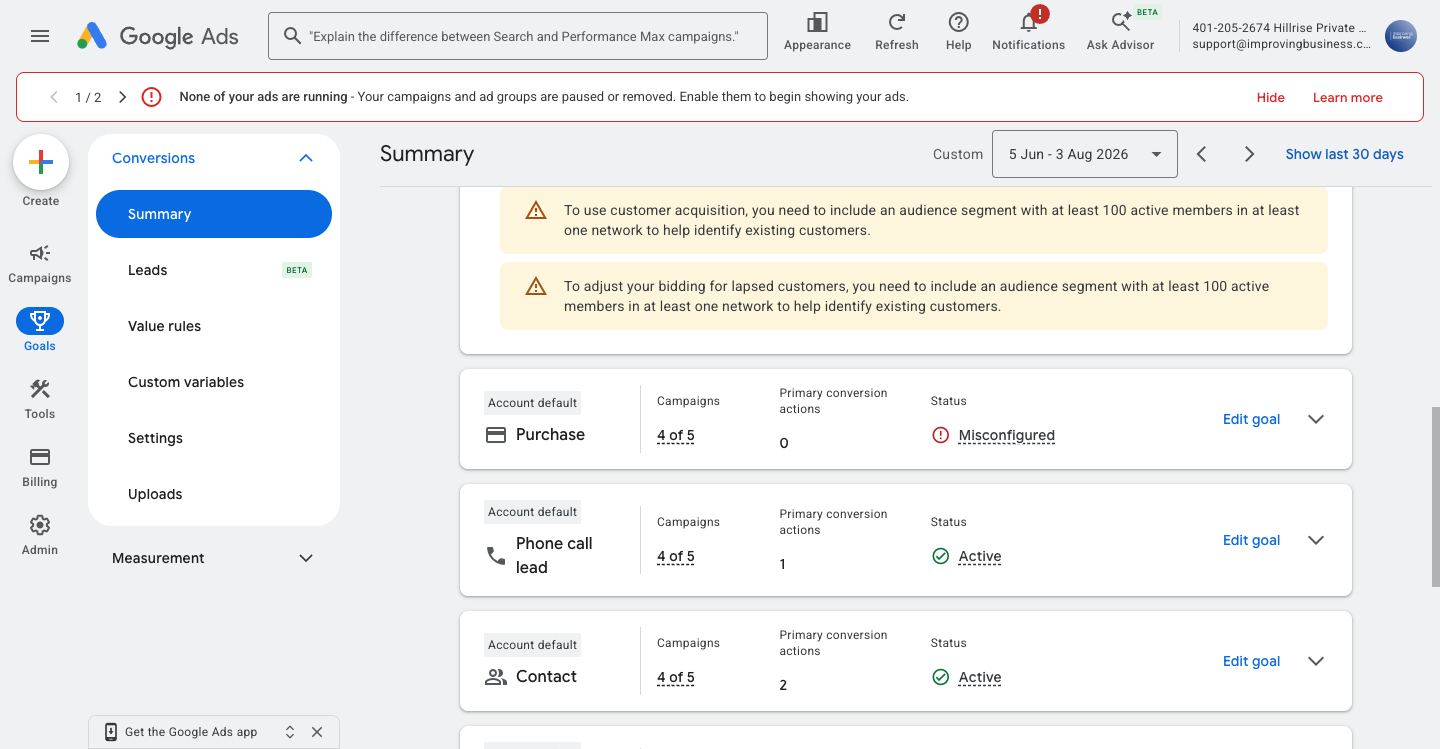Viewport: 1440px width, 749px height.
Task: Click Active status for Phone call lead
Action: pyautogui.click(x=979, y=556)
